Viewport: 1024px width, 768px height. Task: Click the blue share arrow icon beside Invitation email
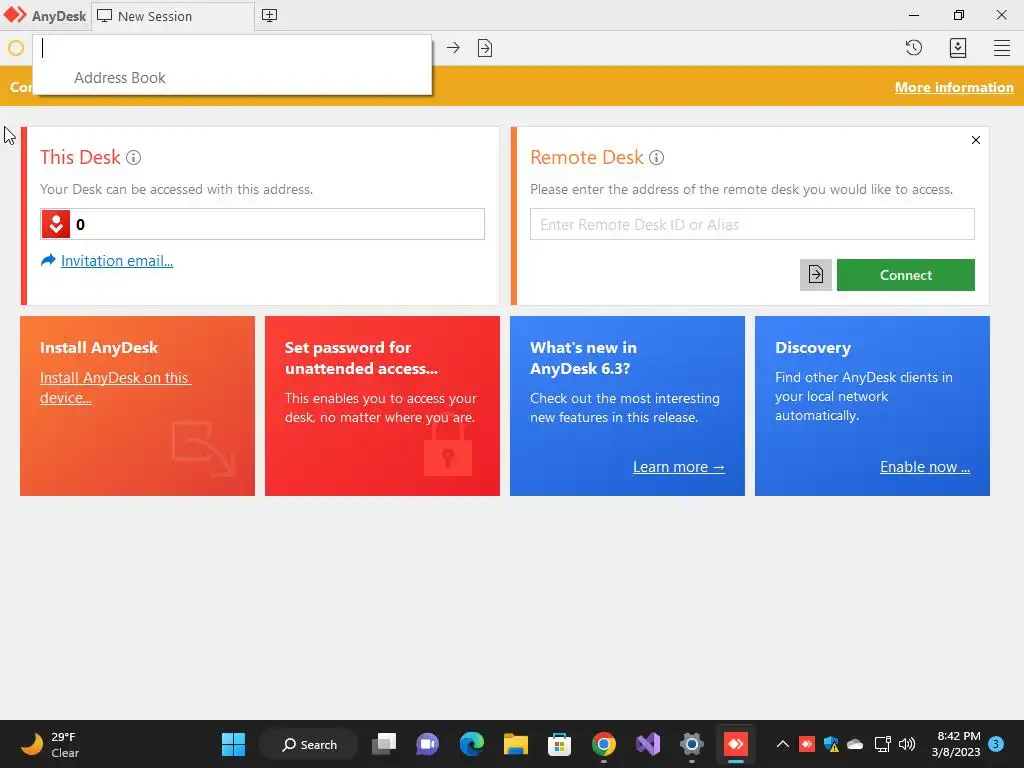coord(48,261)
